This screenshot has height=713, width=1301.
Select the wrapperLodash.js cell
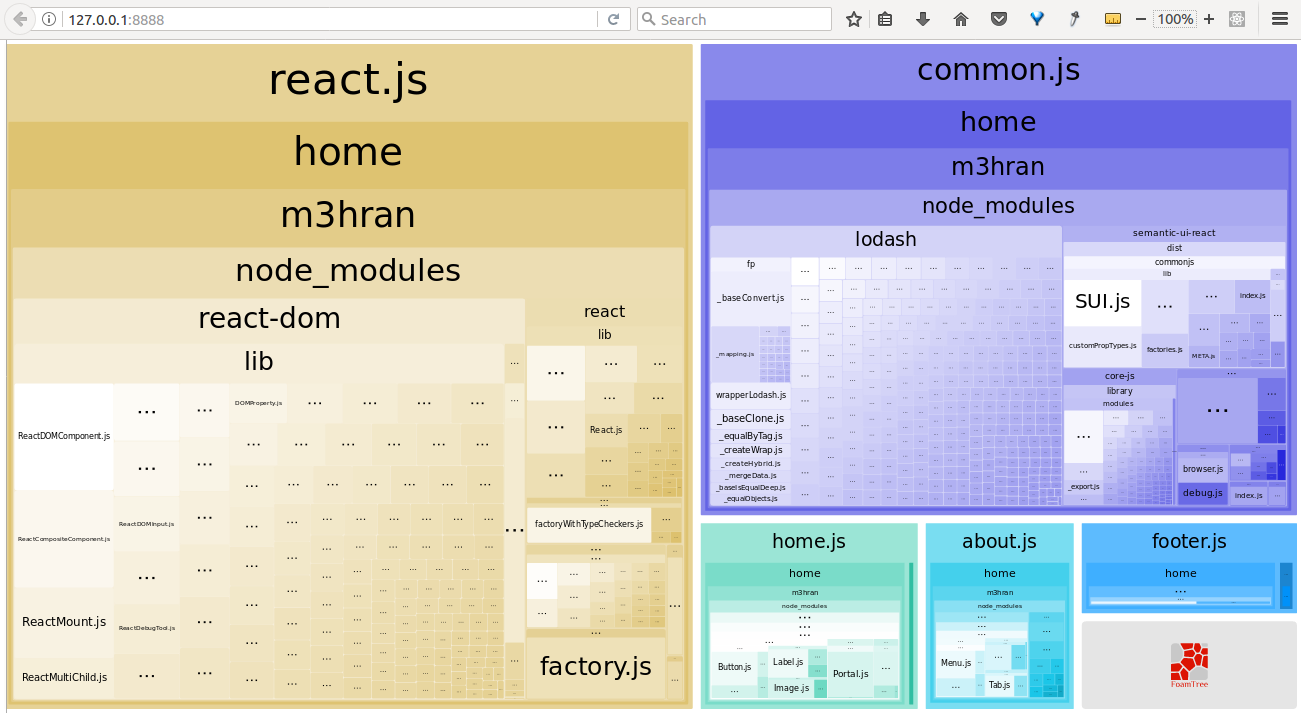coord(751,395)
